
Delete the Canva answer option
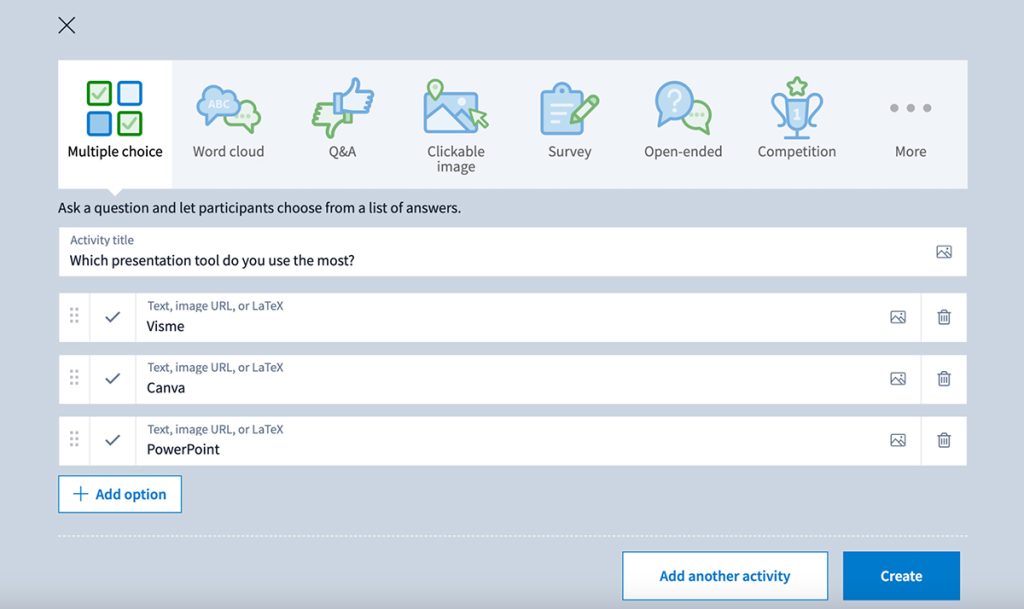[943, 378]
